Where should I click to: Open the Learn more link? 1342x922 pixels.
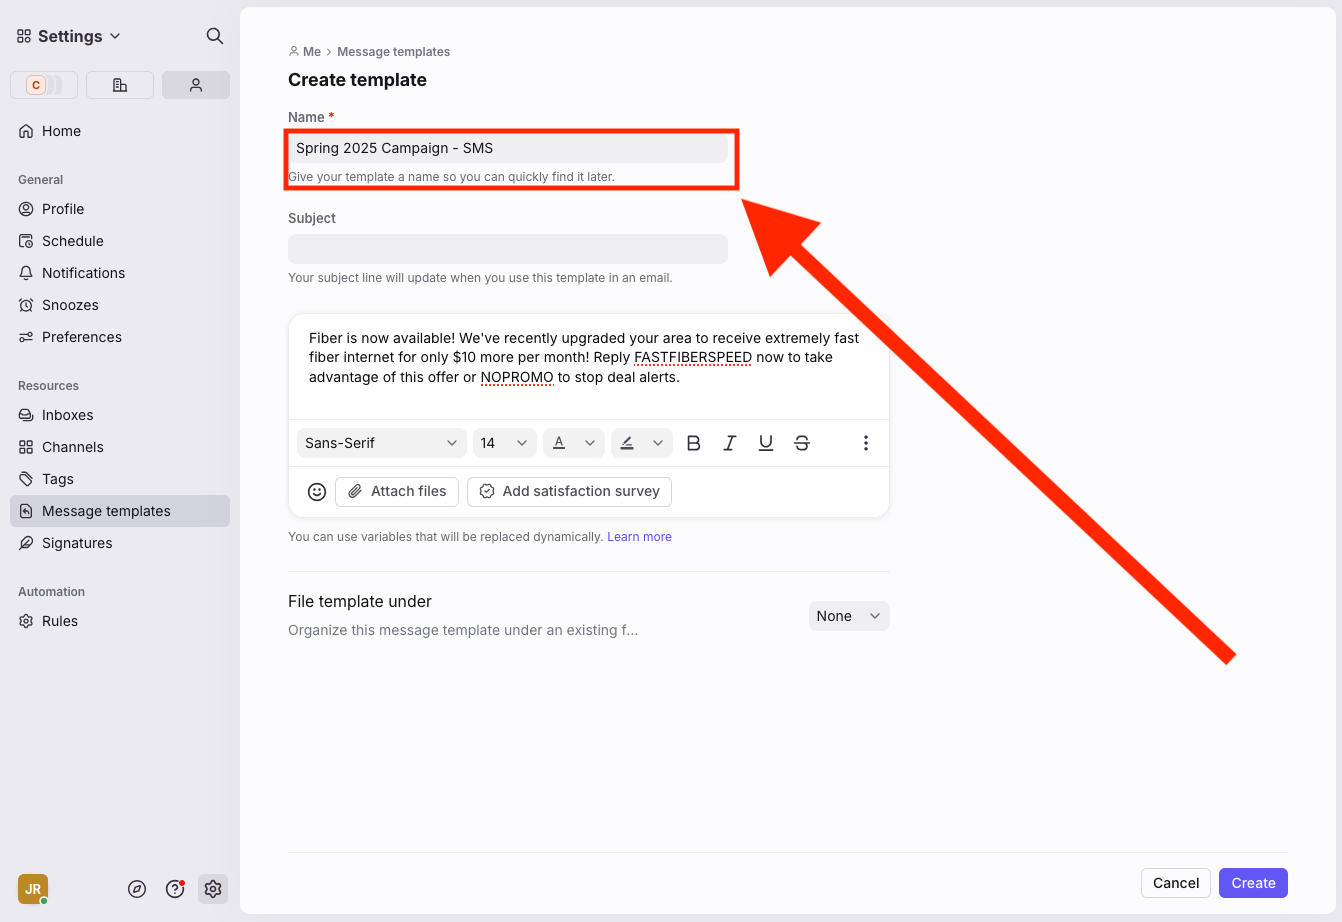639,537
